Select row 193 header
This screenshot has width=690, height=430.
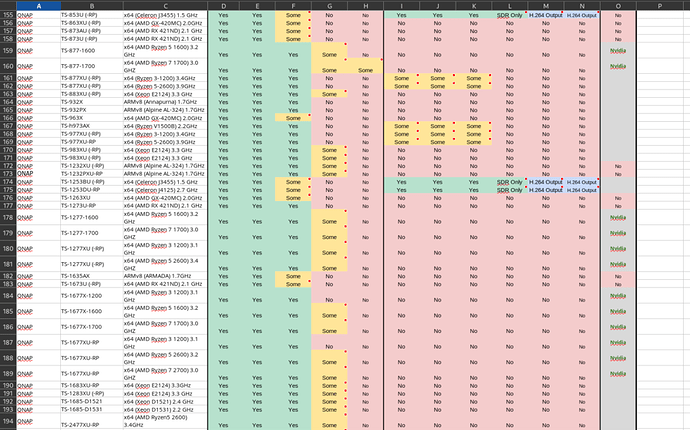click(8, 409)
